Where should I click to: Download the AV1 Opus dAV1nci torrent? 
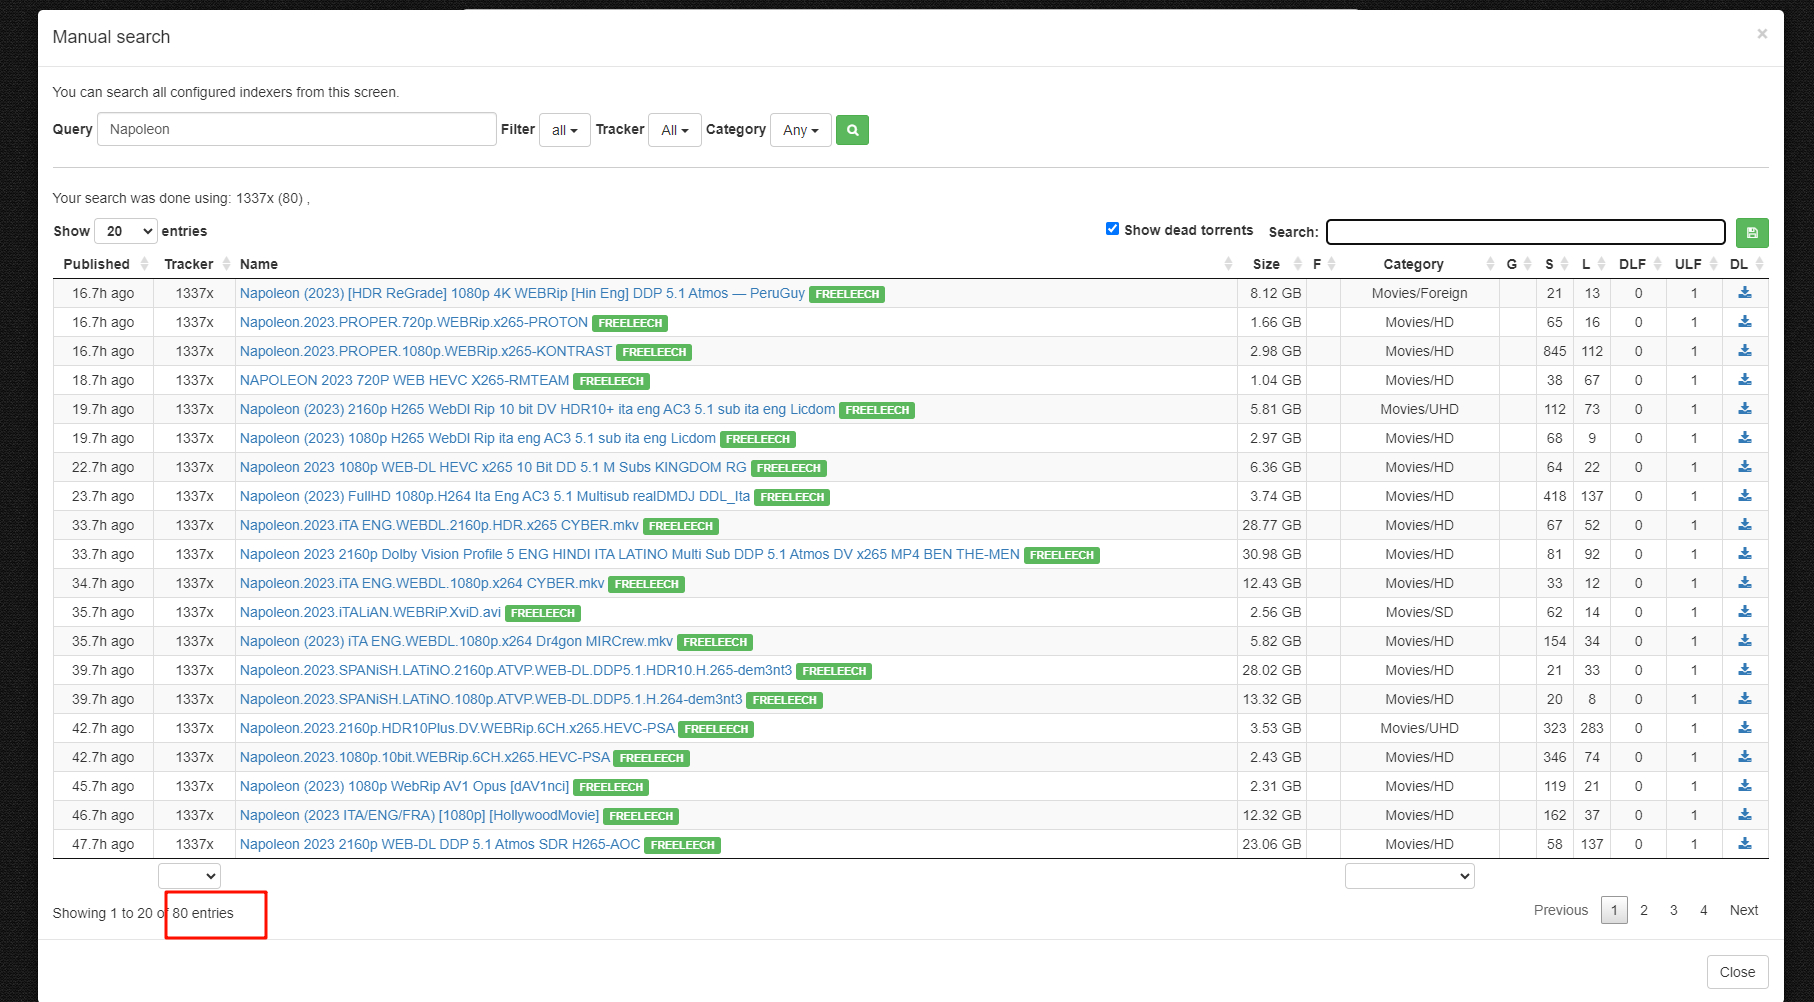coord(1745,786)
